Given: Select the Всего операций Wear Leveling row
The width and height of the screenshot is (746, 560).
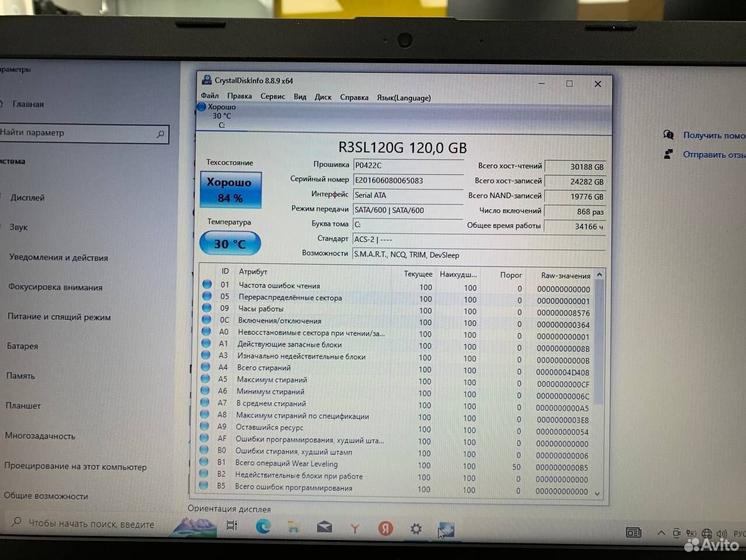Looking at the screenshot, I should (x=395, y=465).
